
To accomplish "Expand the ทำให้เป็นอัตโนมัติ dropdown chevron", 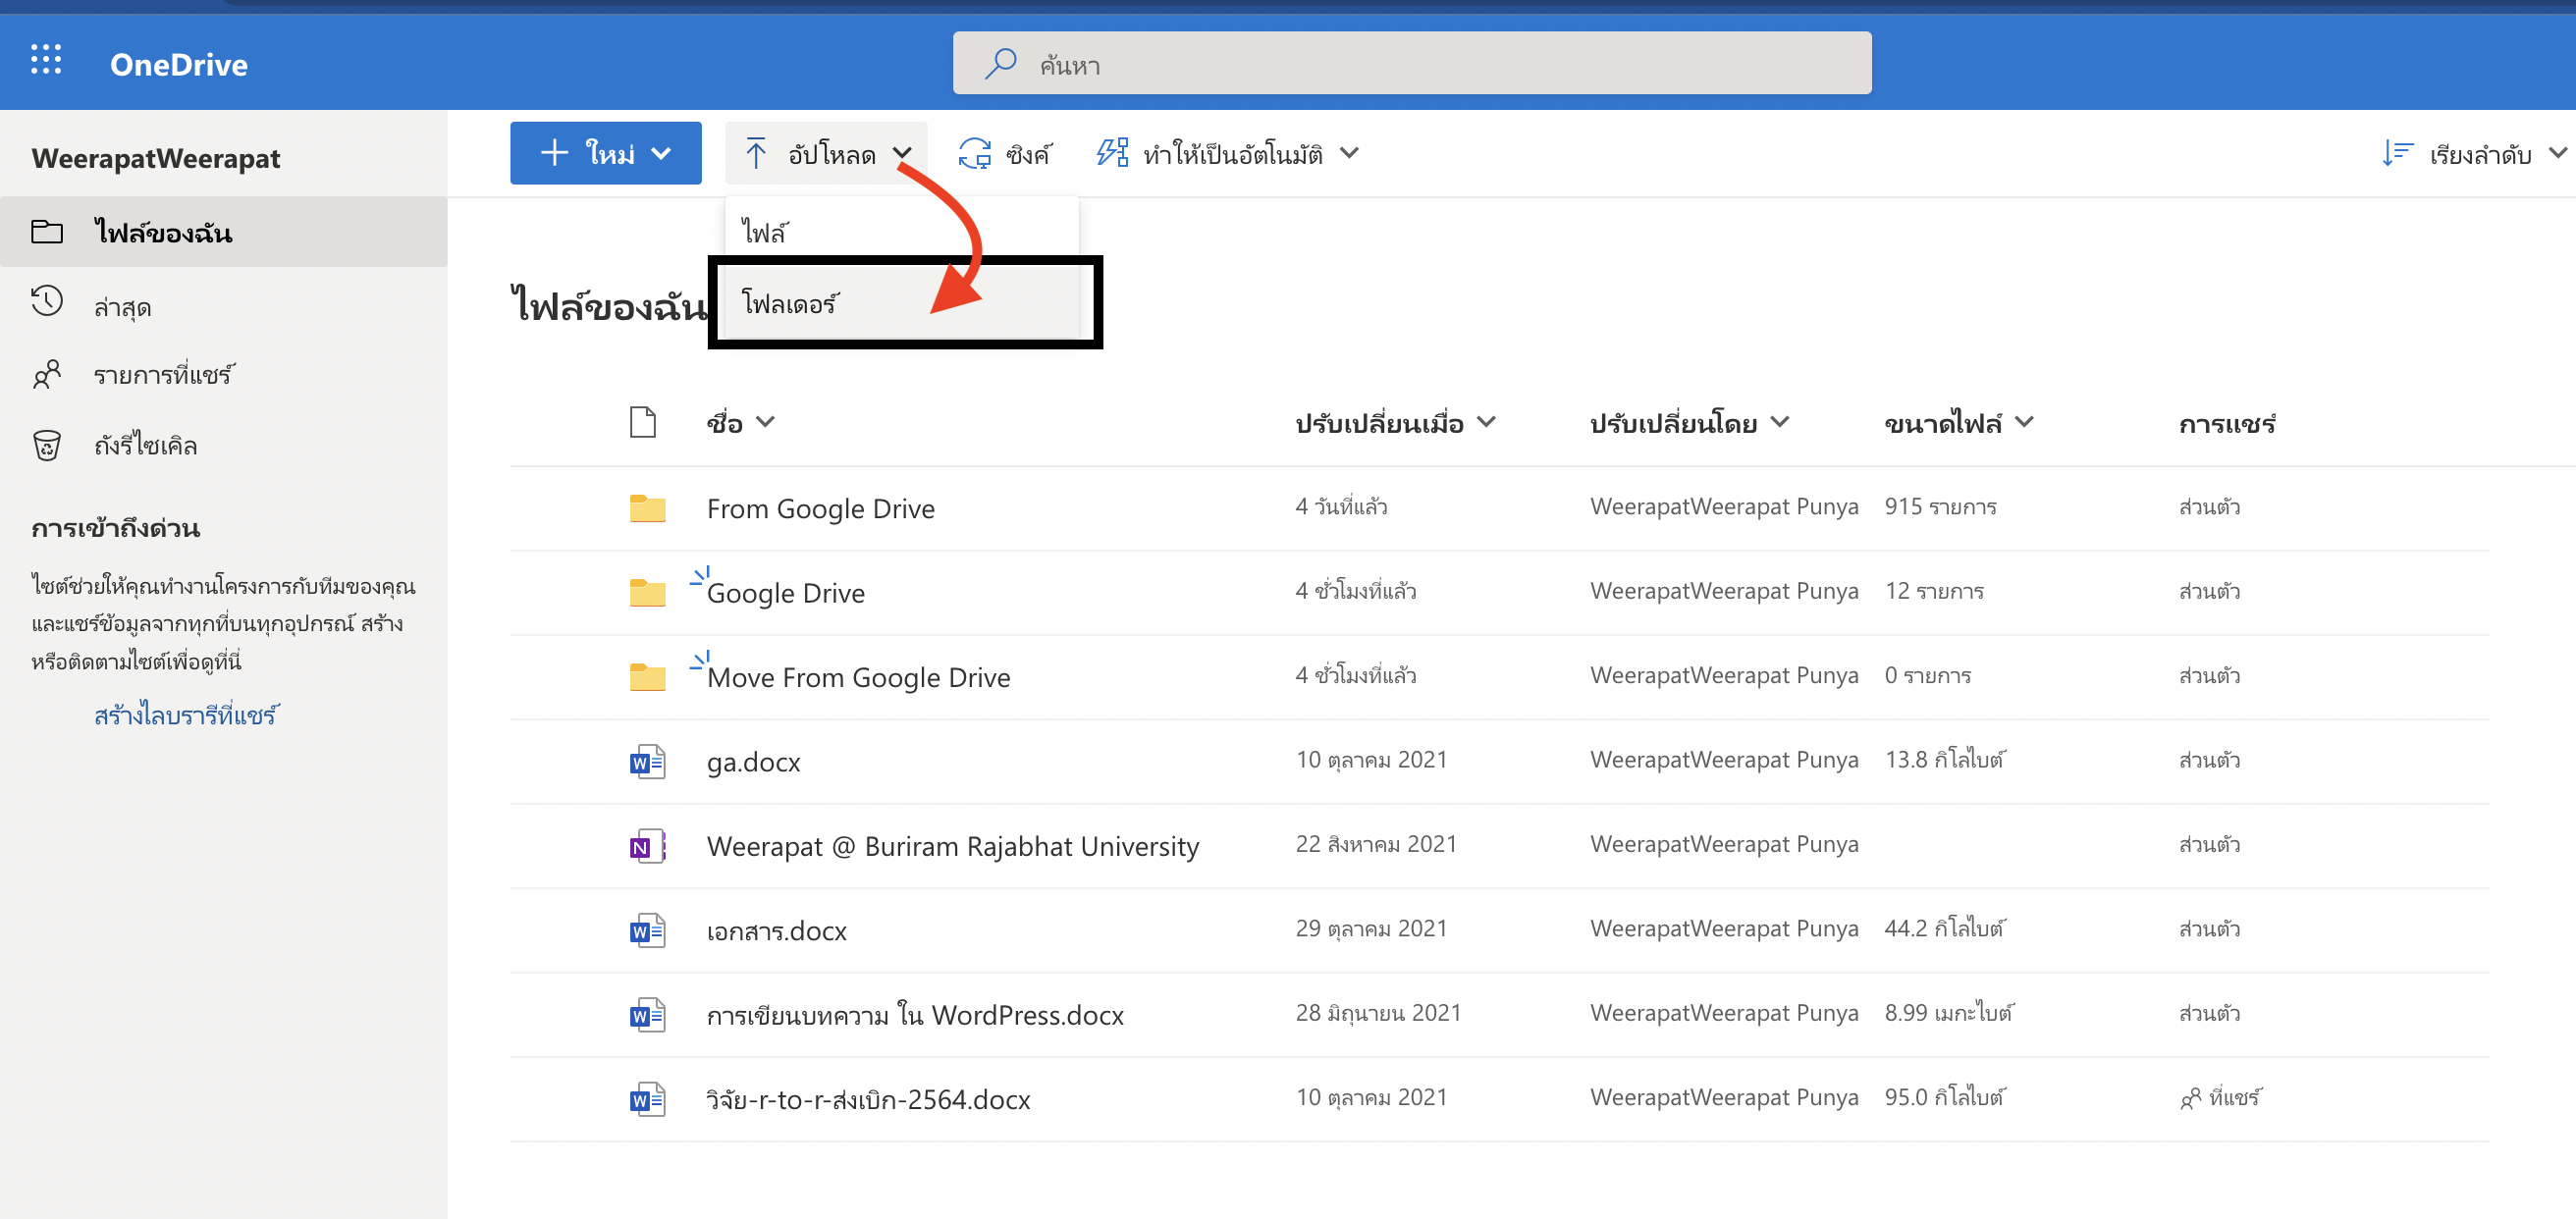I will 1350,153.
